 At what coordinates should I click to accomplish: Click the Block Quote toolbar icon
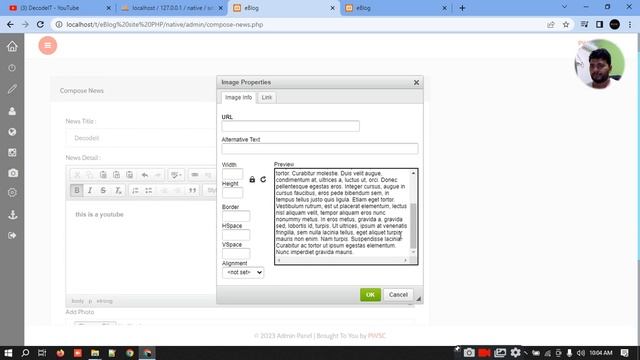192,190
